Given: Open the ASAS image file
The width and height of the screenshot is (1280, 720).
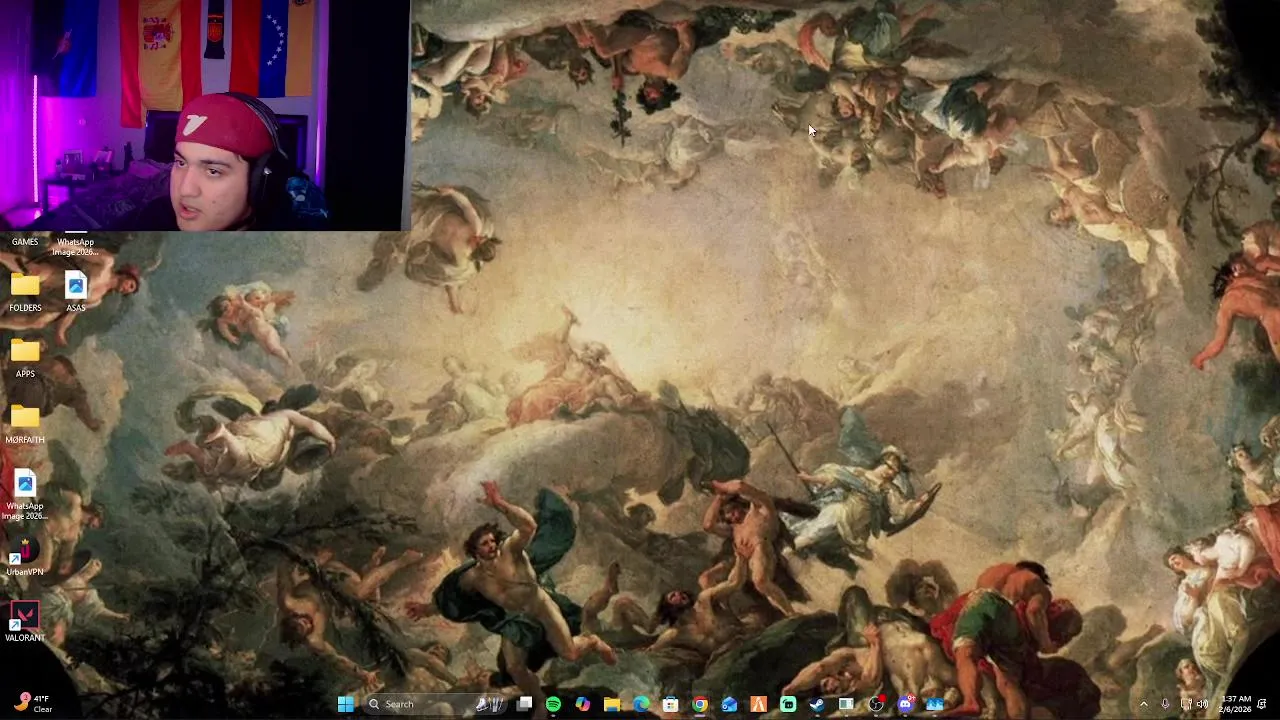Looking at the screenshot, I should click(x=75, y=293).
